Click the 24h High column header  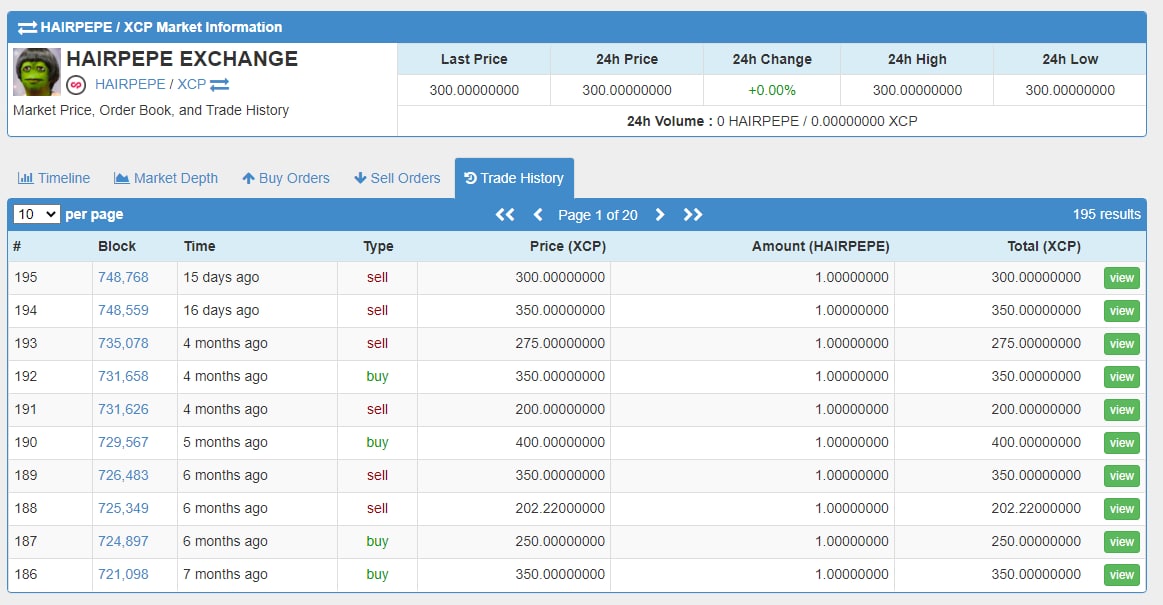[x=917, y=59]
